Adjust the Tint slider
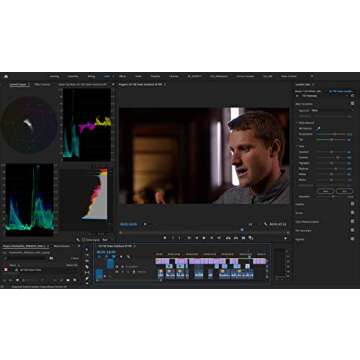Viewport: 360px width, 360px height. point(331,140)
